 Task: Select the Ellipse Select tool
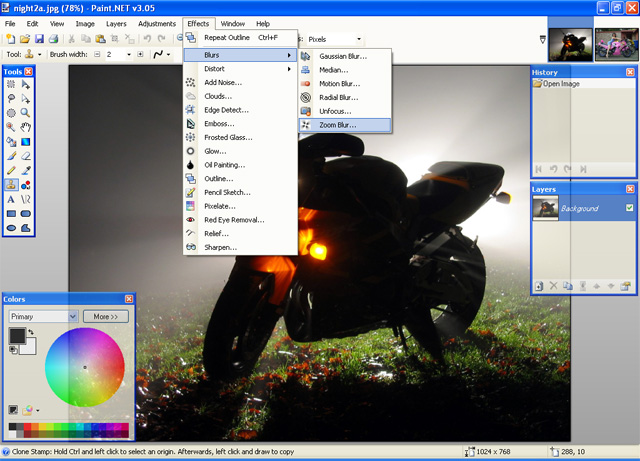click(x=11, y=113)
